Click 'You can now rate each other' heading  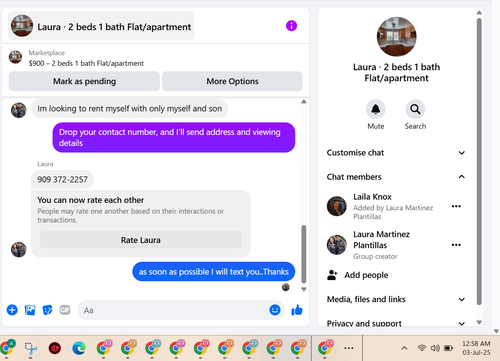pyautogui.click(x=91, y=200)
